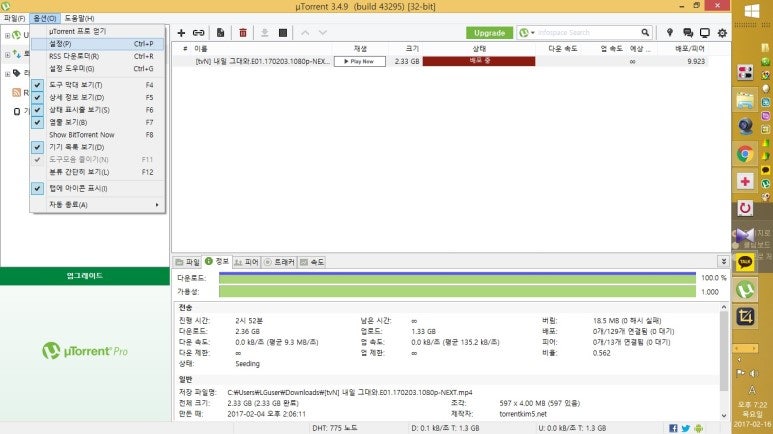Click the green Upgrade button

(x=490, y=33)
